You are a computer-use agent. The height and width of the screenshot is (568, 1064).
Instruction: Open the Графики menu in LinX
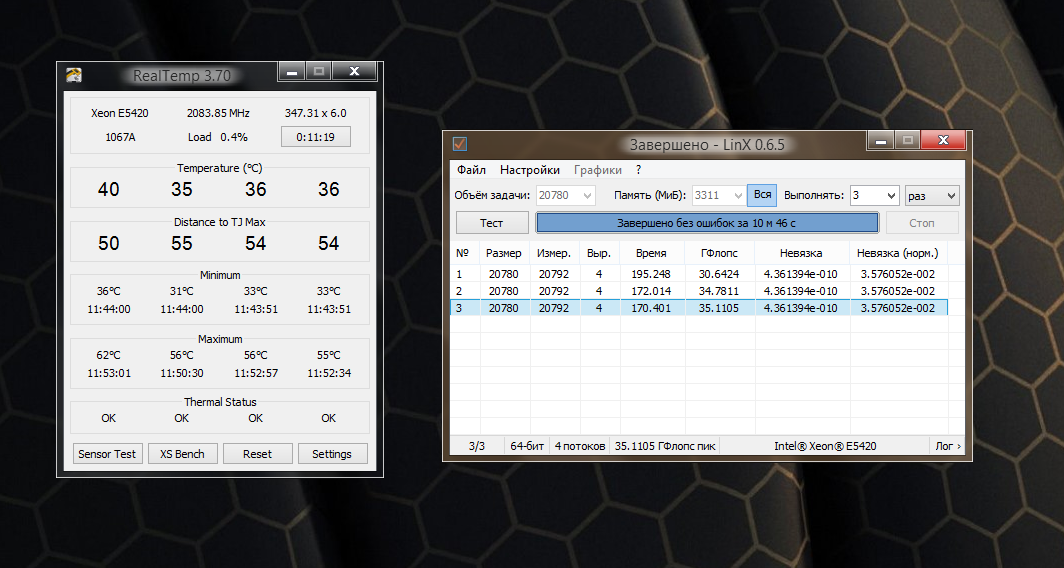tap(598, 170)
